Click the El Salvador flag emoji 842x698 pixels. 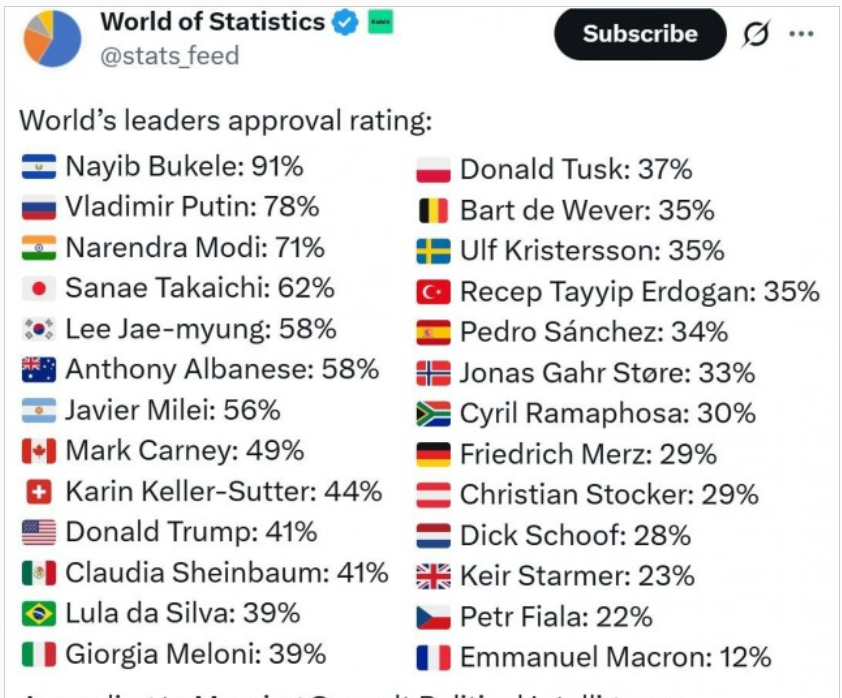(39, 166)
